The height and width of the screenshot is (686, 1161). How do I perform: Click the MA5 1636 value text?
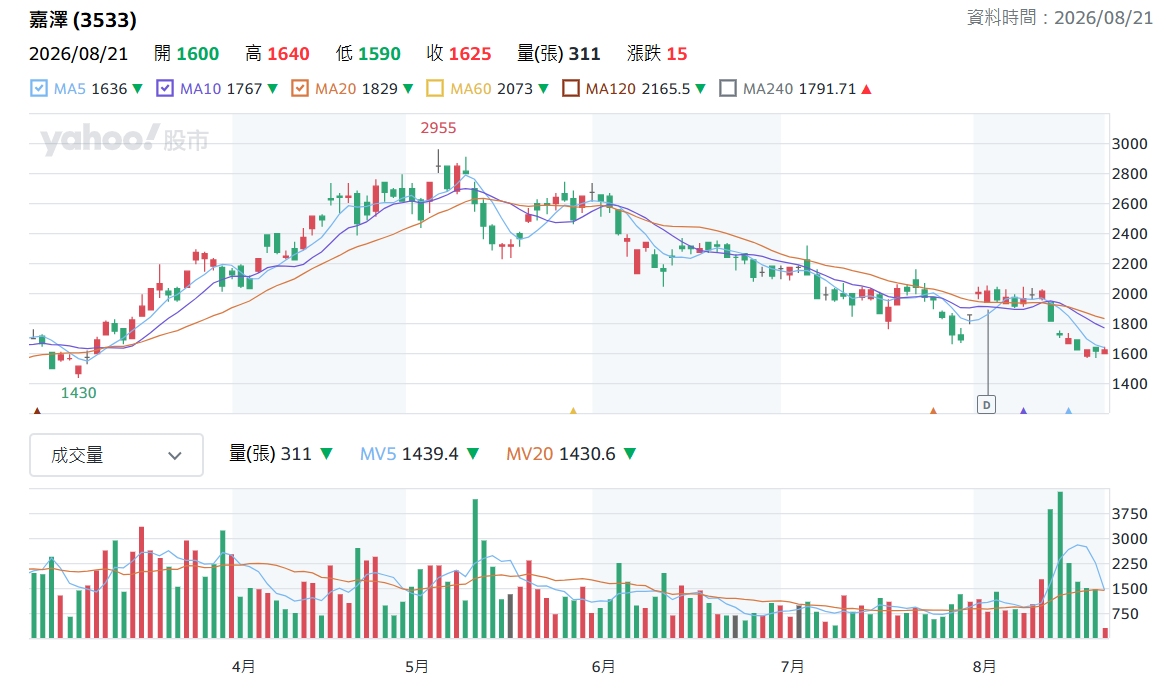(x=90, y=89)
